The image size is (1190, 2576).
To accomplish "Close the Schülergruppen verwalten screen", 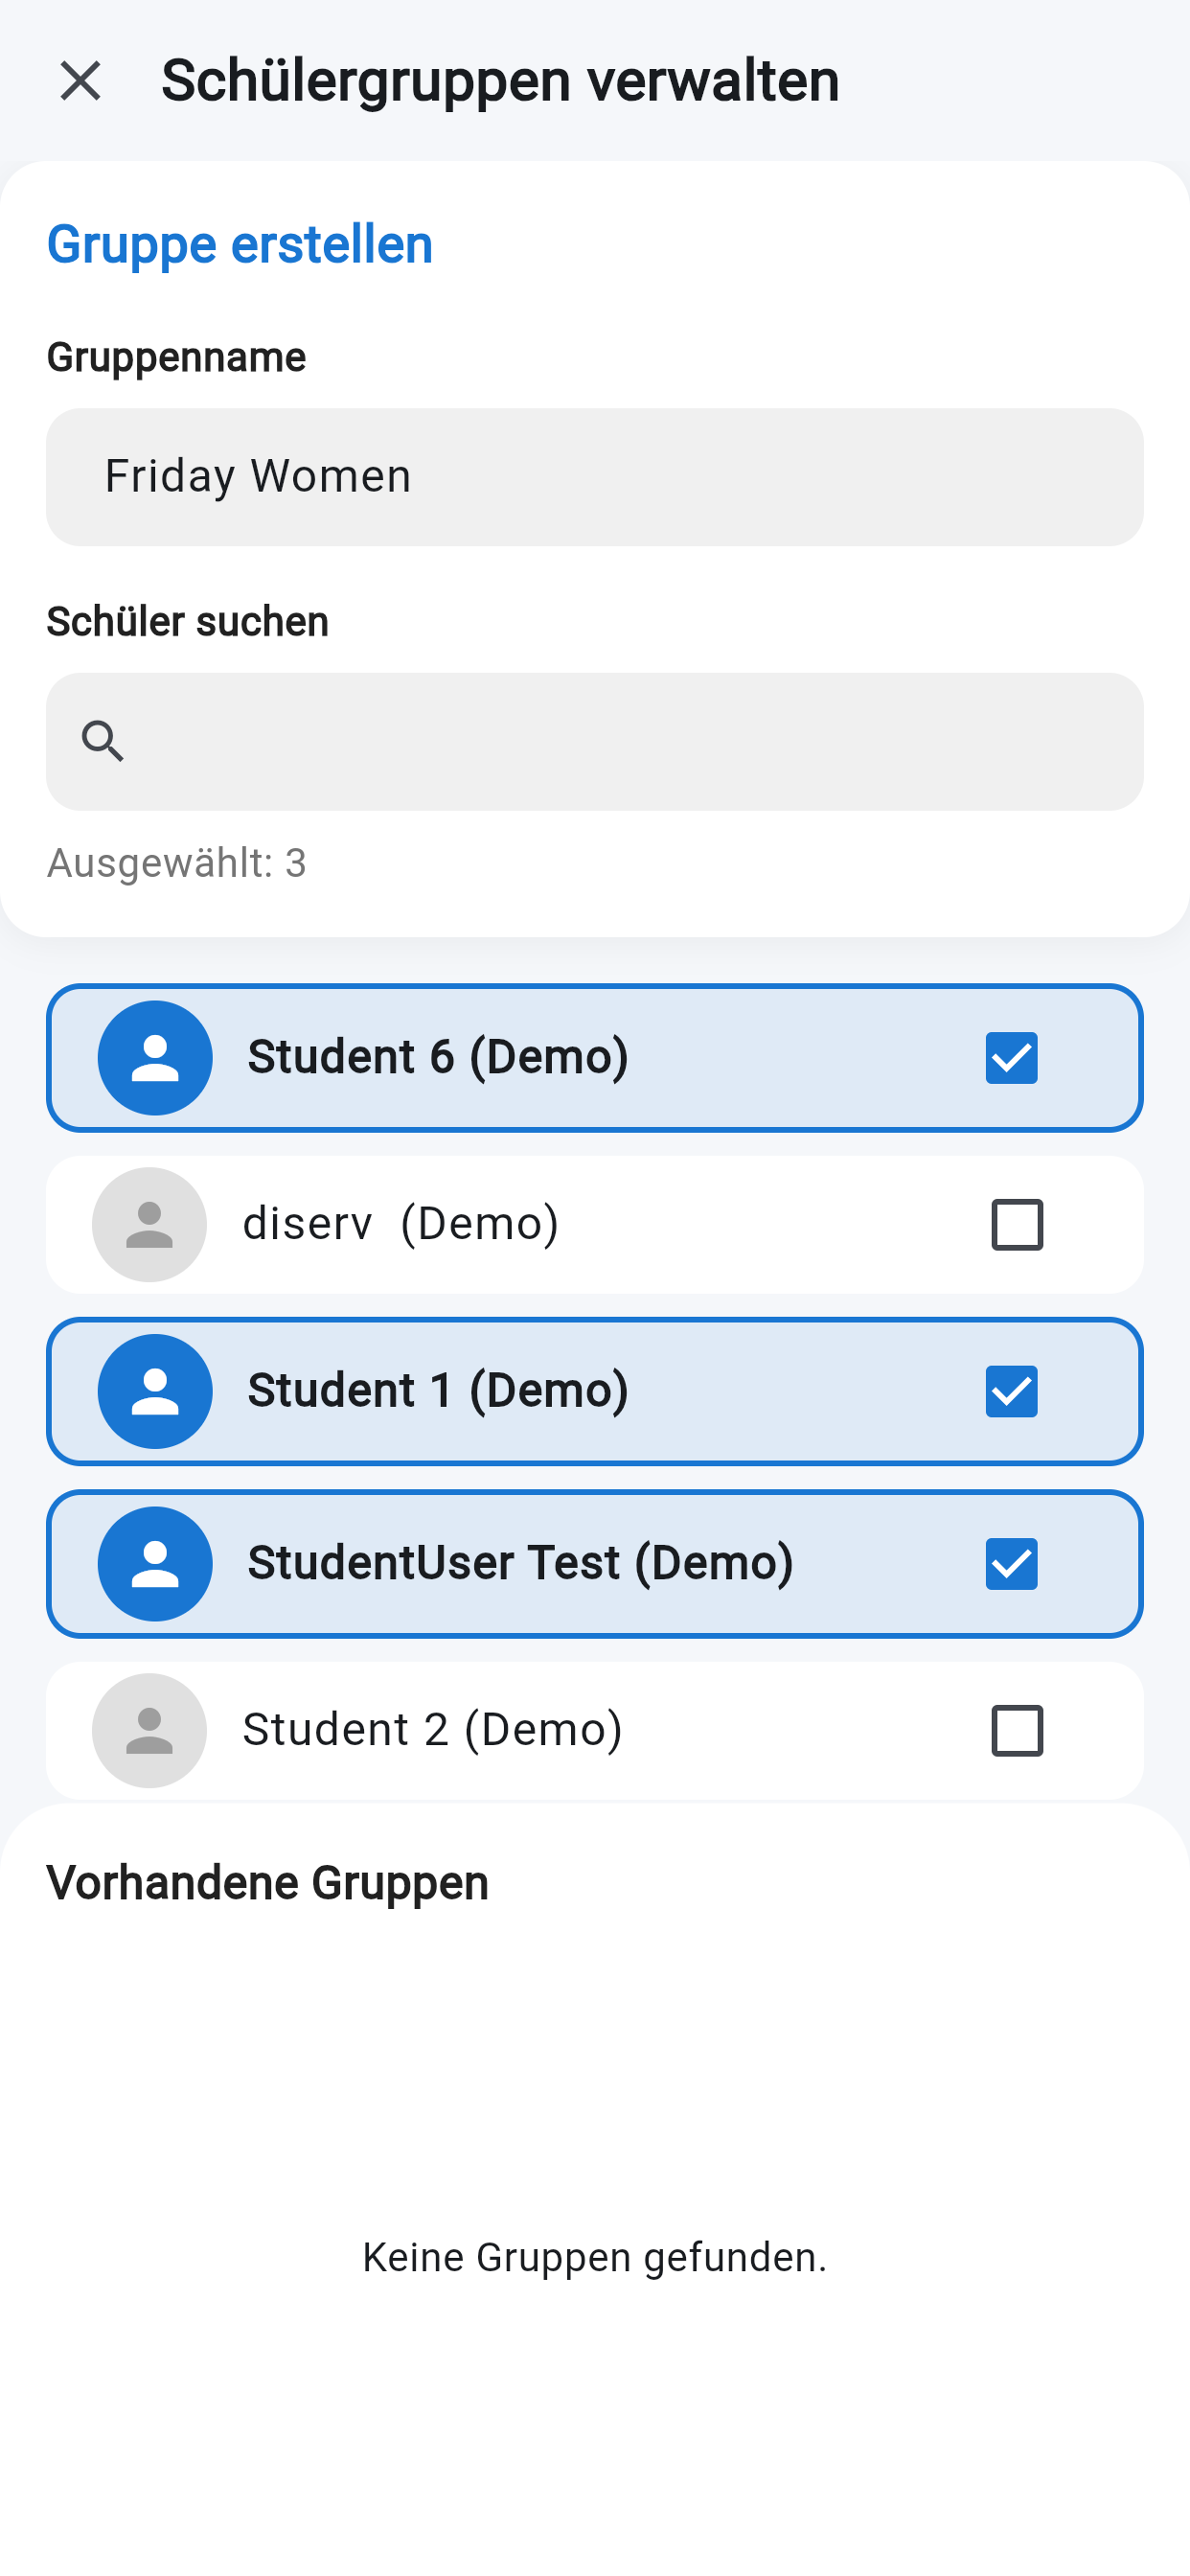I will [x=80, y=80].
